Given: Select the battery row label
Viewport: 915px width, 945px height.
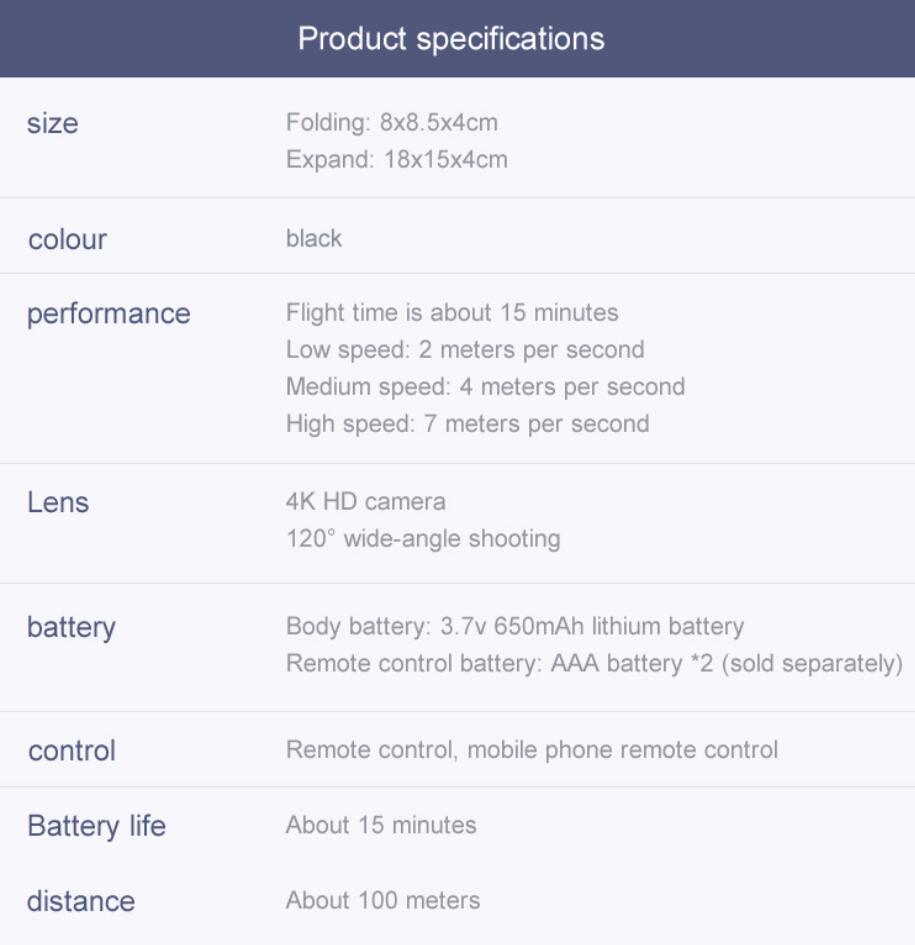Looking at the screenshot, I should click(x=71, y=627).
